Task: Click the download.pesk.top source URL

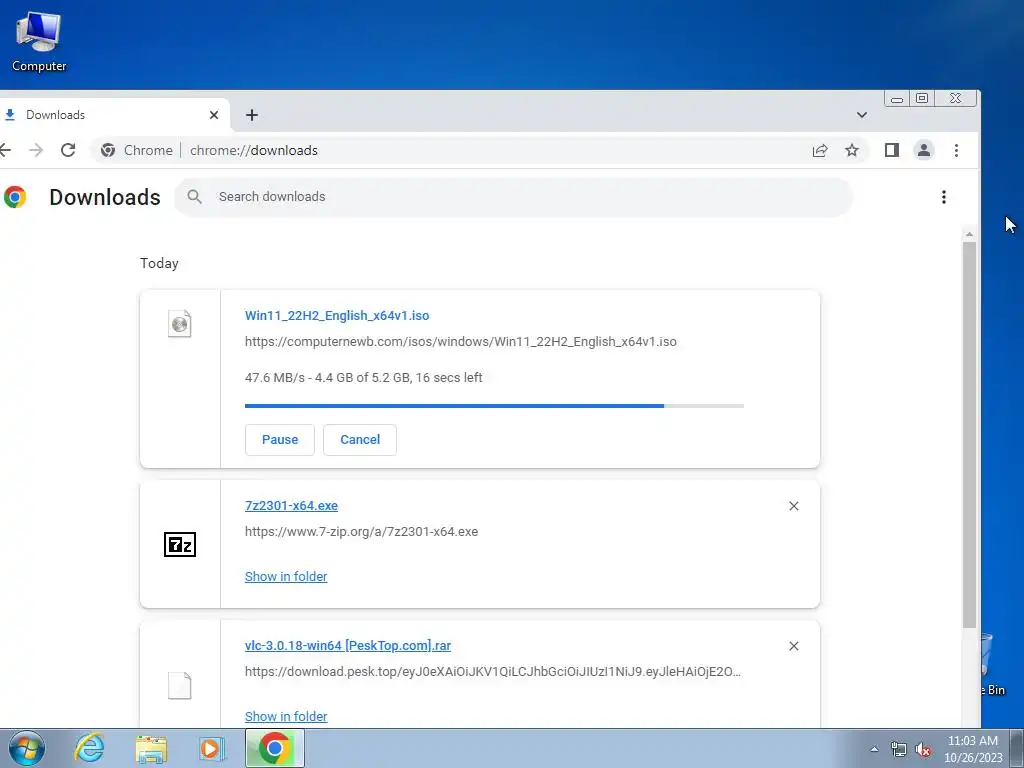Action: point(492,671)
